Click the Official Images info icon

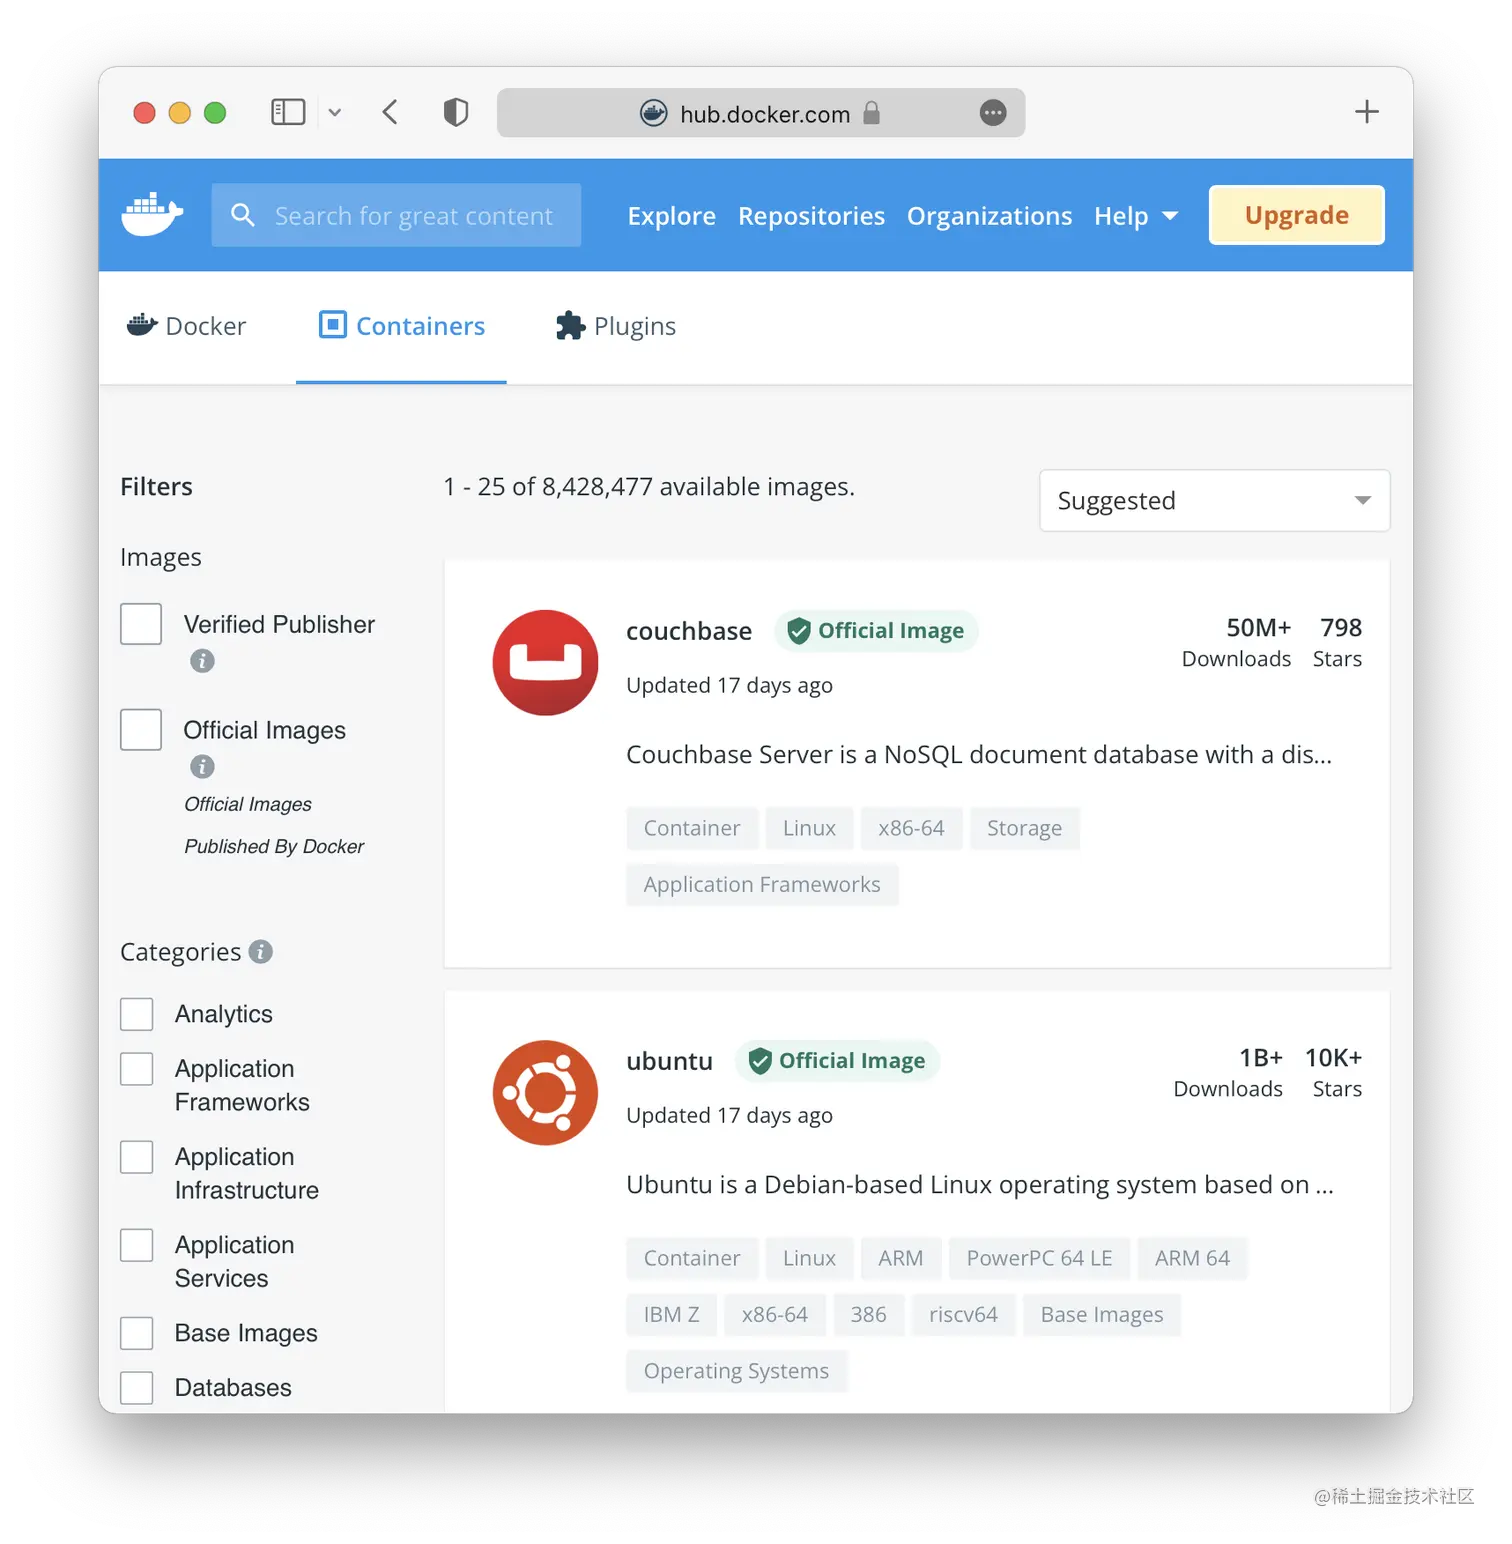(202, 767)
